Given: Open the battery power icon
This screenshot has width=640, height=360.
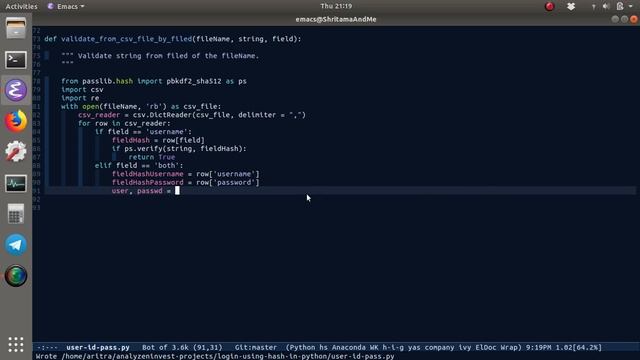Looking at the screenshot, I should click(620, 6).
